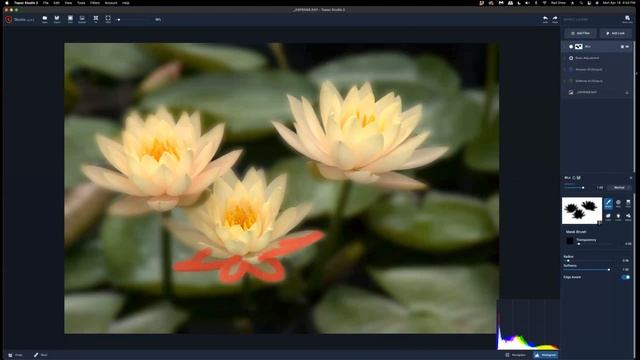This screenshot has height=360, width=640.
Task: Click the black mask brush color swatch
Action: (569, 241)
